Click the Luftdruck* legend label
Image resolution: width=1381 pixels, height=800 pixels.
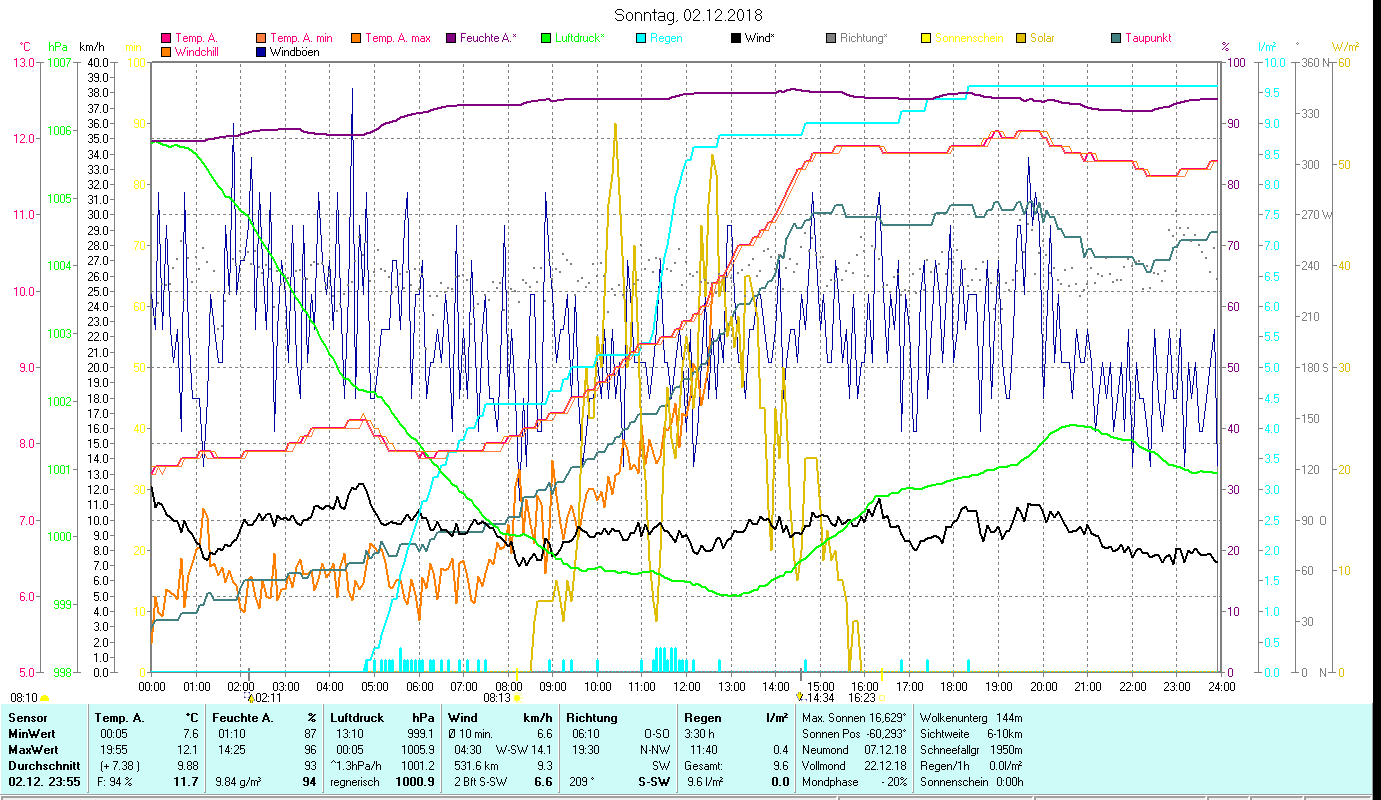tap(580, 39)
